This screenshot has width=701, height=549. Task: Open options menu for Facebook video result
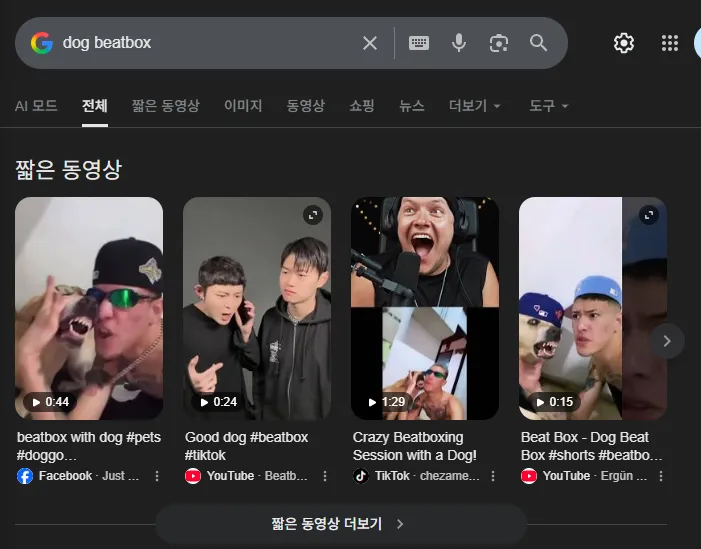point(157,476)
